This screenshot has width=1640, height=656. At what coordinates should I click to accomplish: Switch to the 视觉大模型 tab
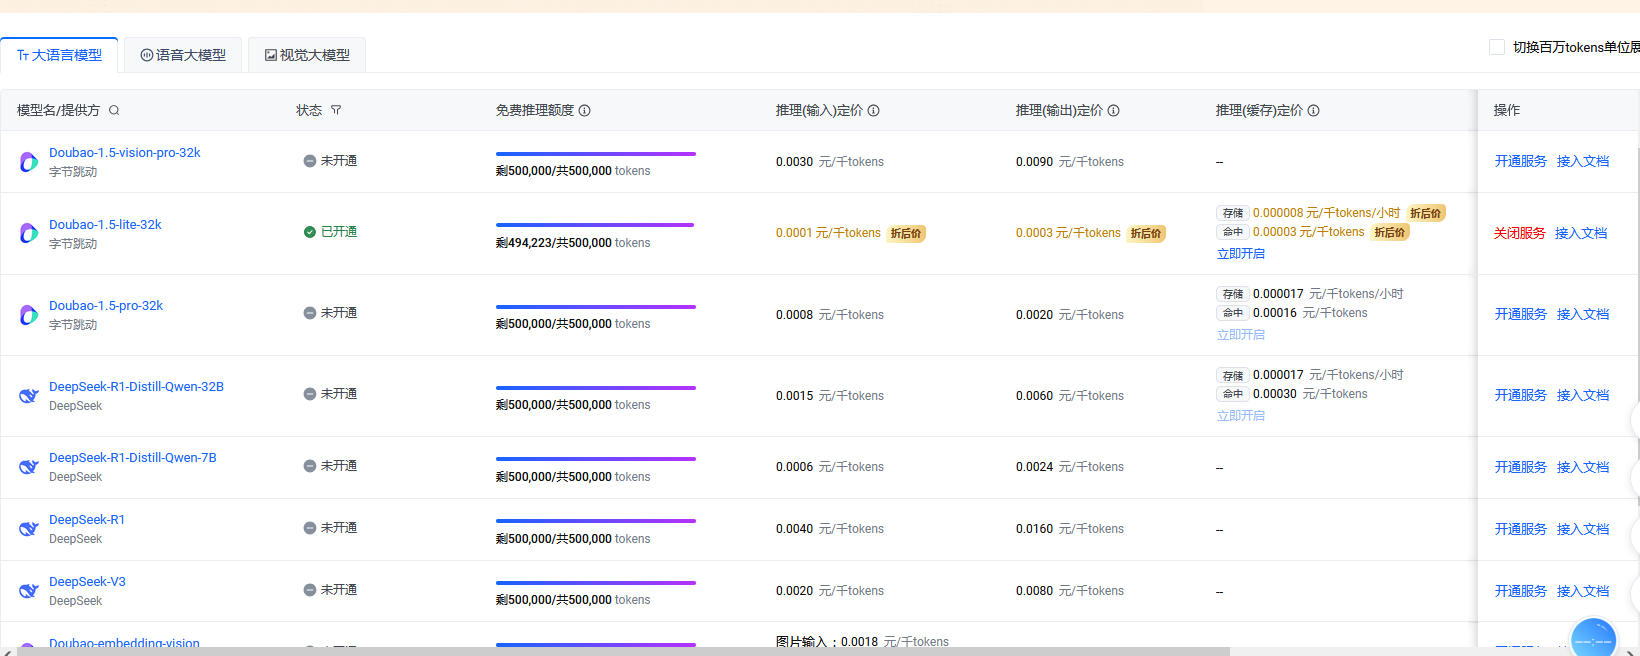point(307,55)
